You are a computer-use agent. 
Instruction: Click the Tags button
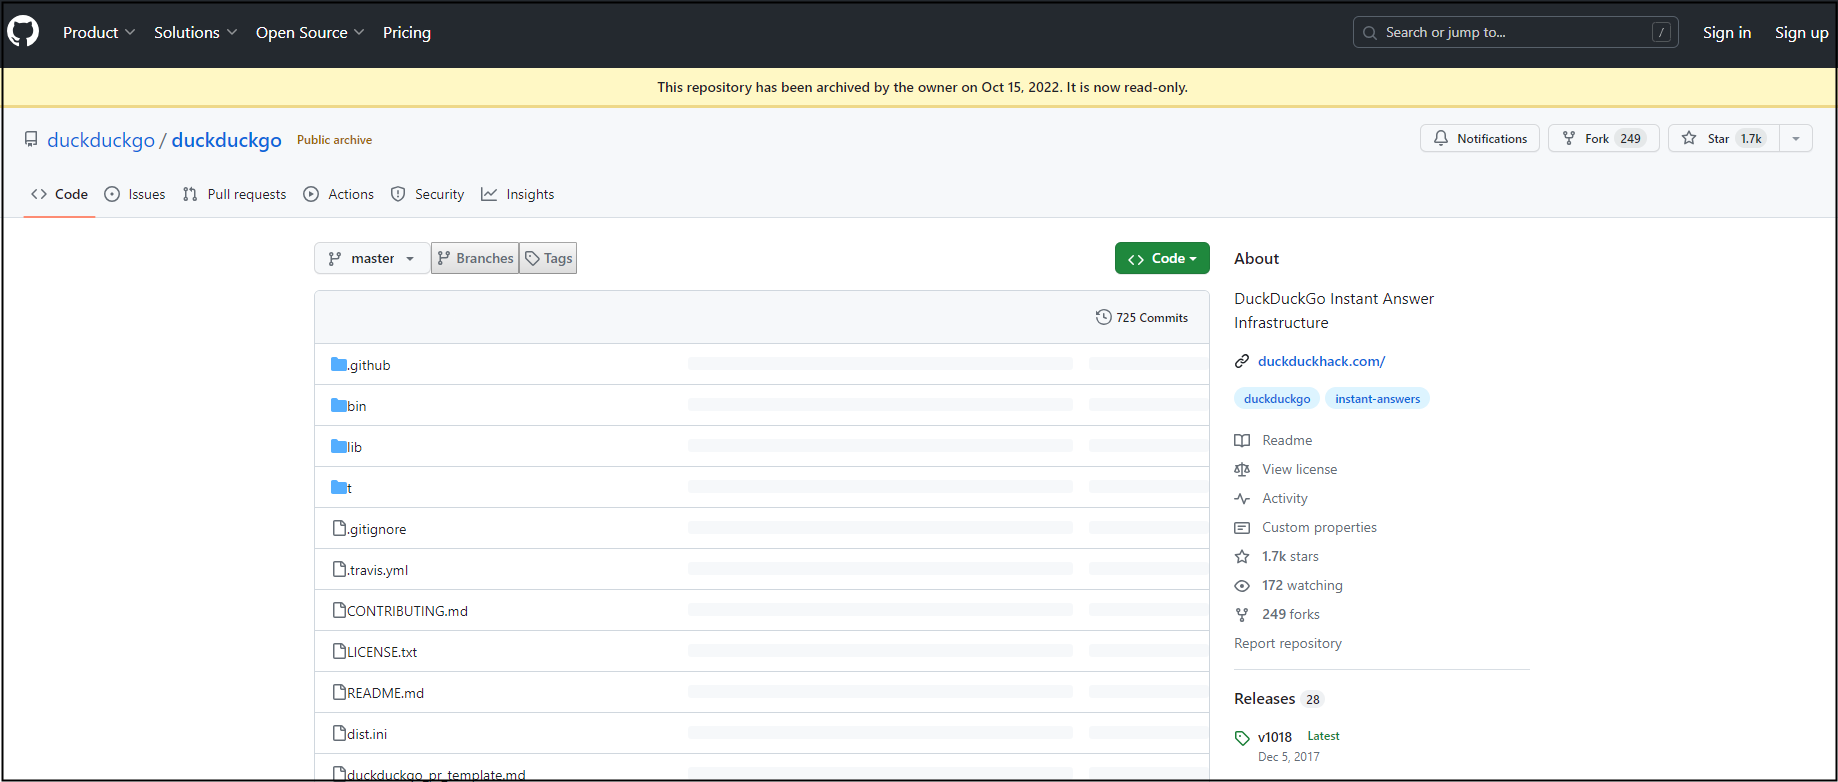coord(548,258)
